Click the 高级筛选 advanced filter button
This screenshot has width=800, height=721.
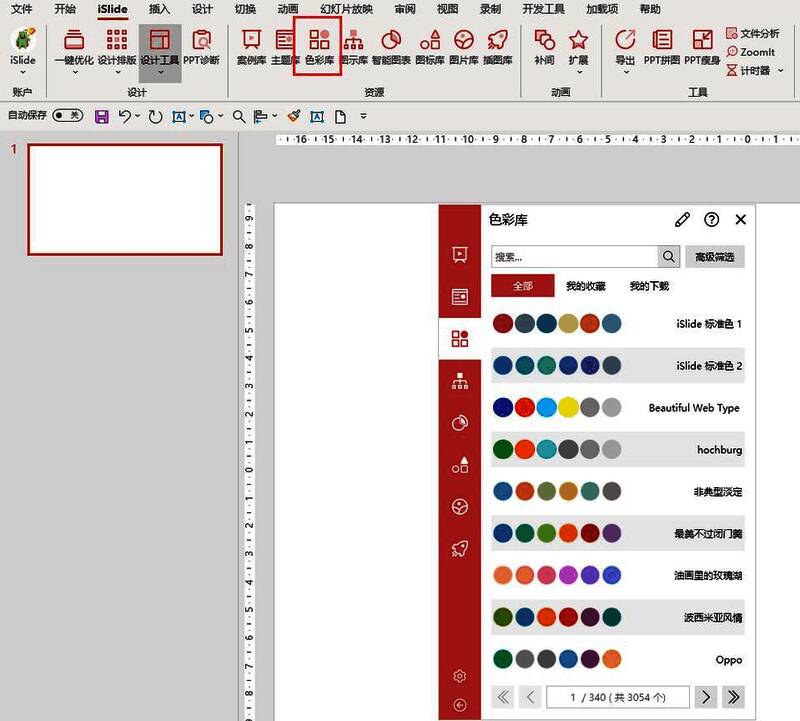pos(714,257)
